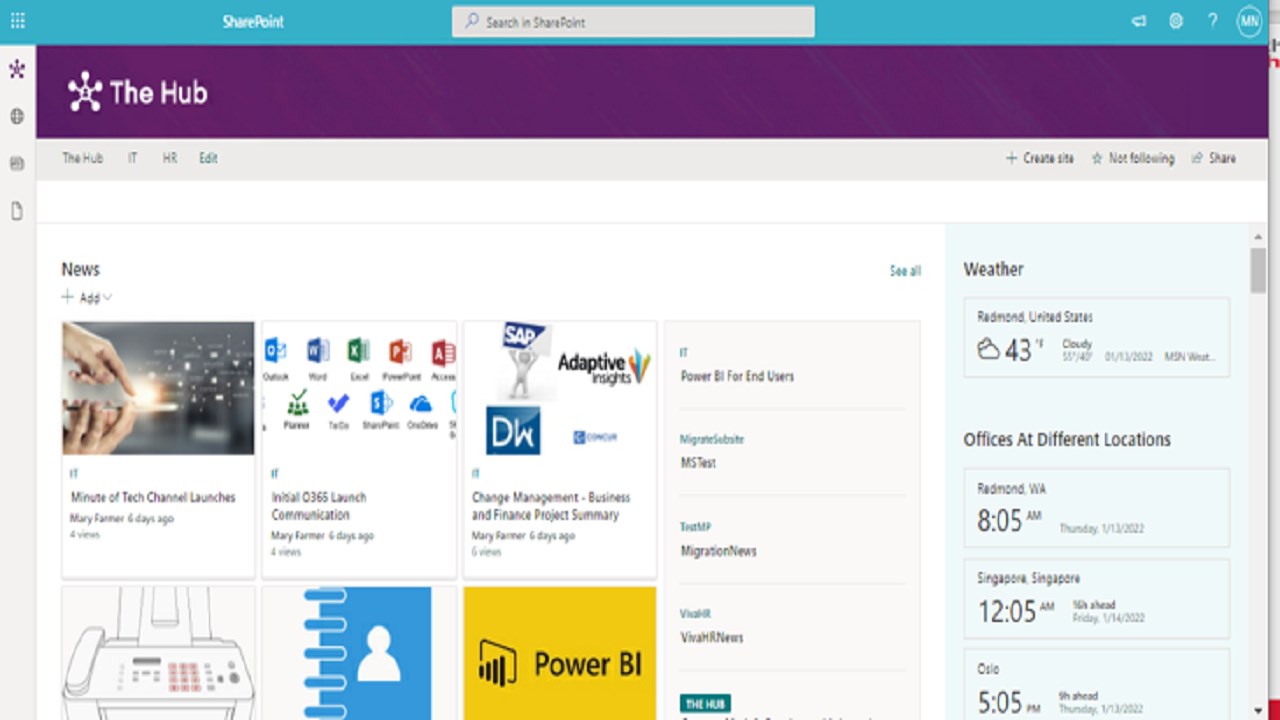Click scrollbar up arrow
The width and height of the screenshot is (1280, 720).
pos(1258,237)
